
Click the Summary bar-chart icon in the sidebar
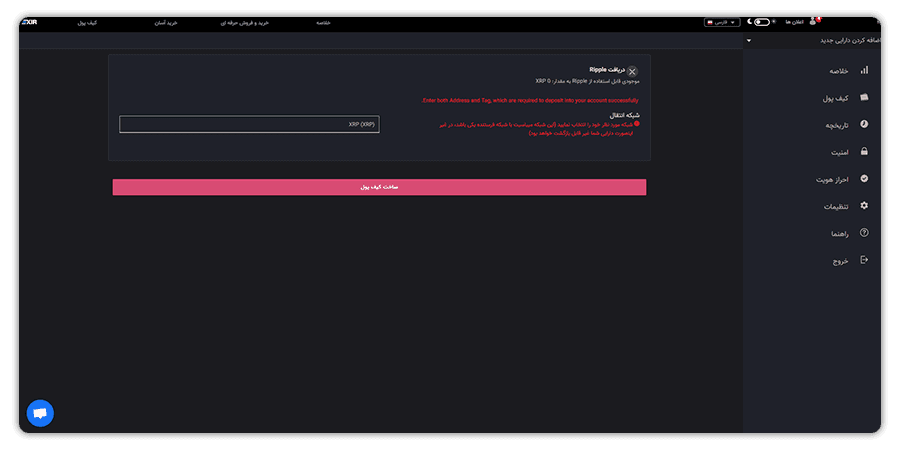coord(864,70)
